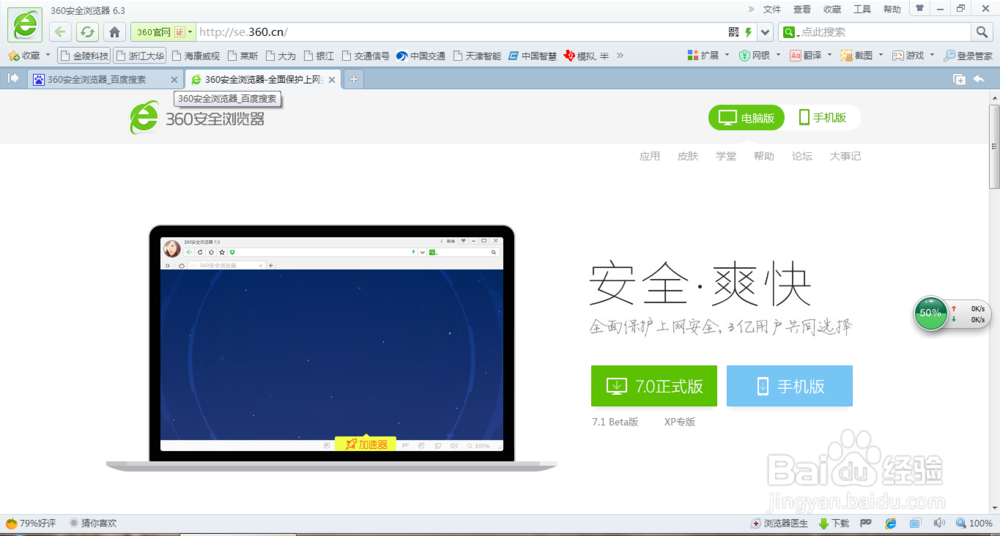Viewport: 1000px width, 536px height.
Task: Restore the closed tab with undo arrow
Action: click(x=979, y=79)
